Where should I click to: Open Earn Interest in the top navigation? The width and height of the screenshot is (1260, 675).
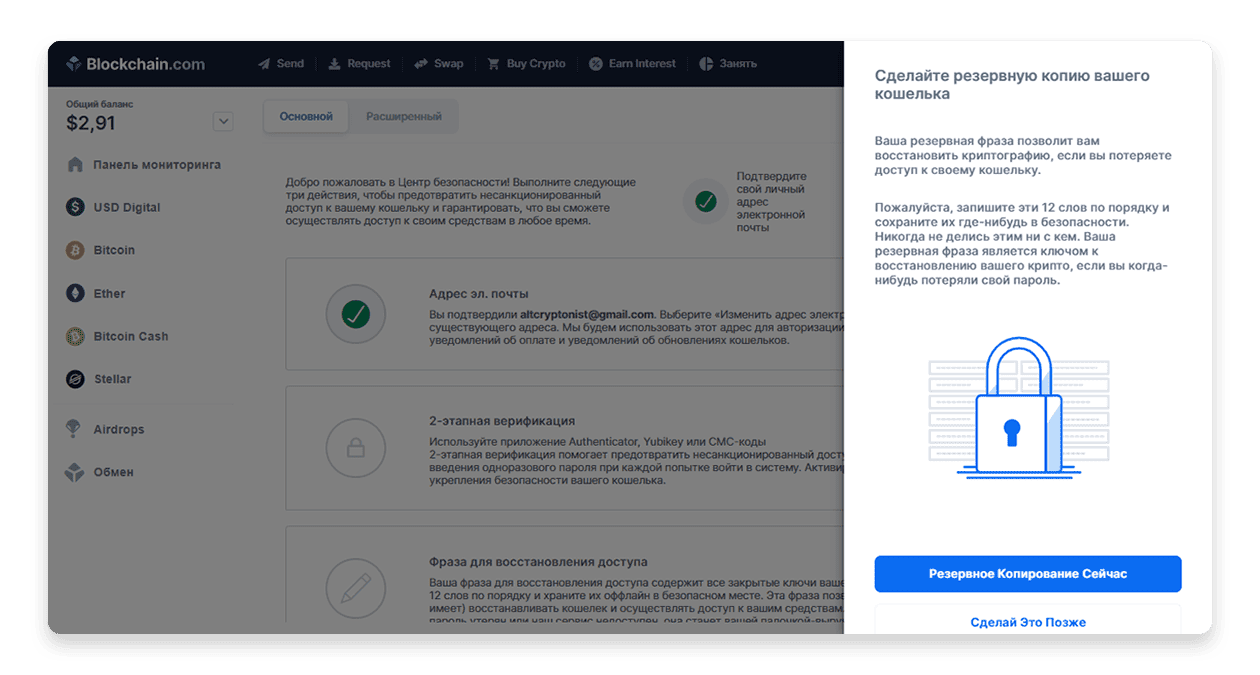click(x=632, y=64)
